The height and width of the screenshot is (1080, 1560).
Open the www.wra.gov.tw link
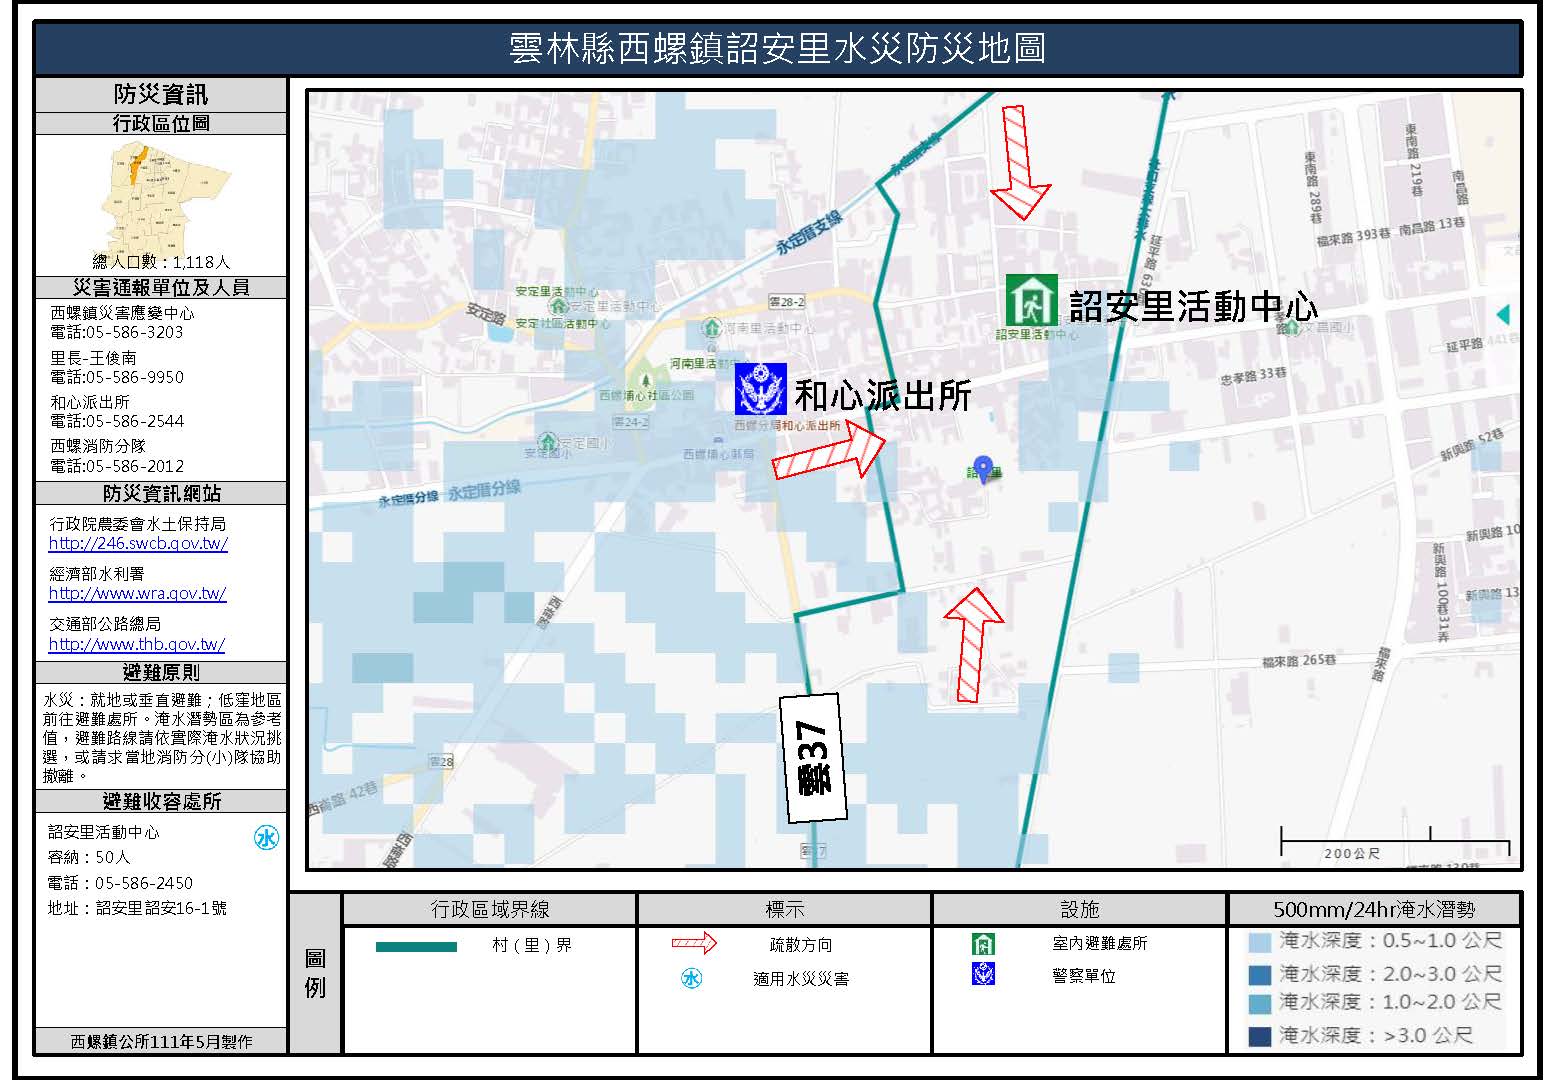[x=137, y=593]
